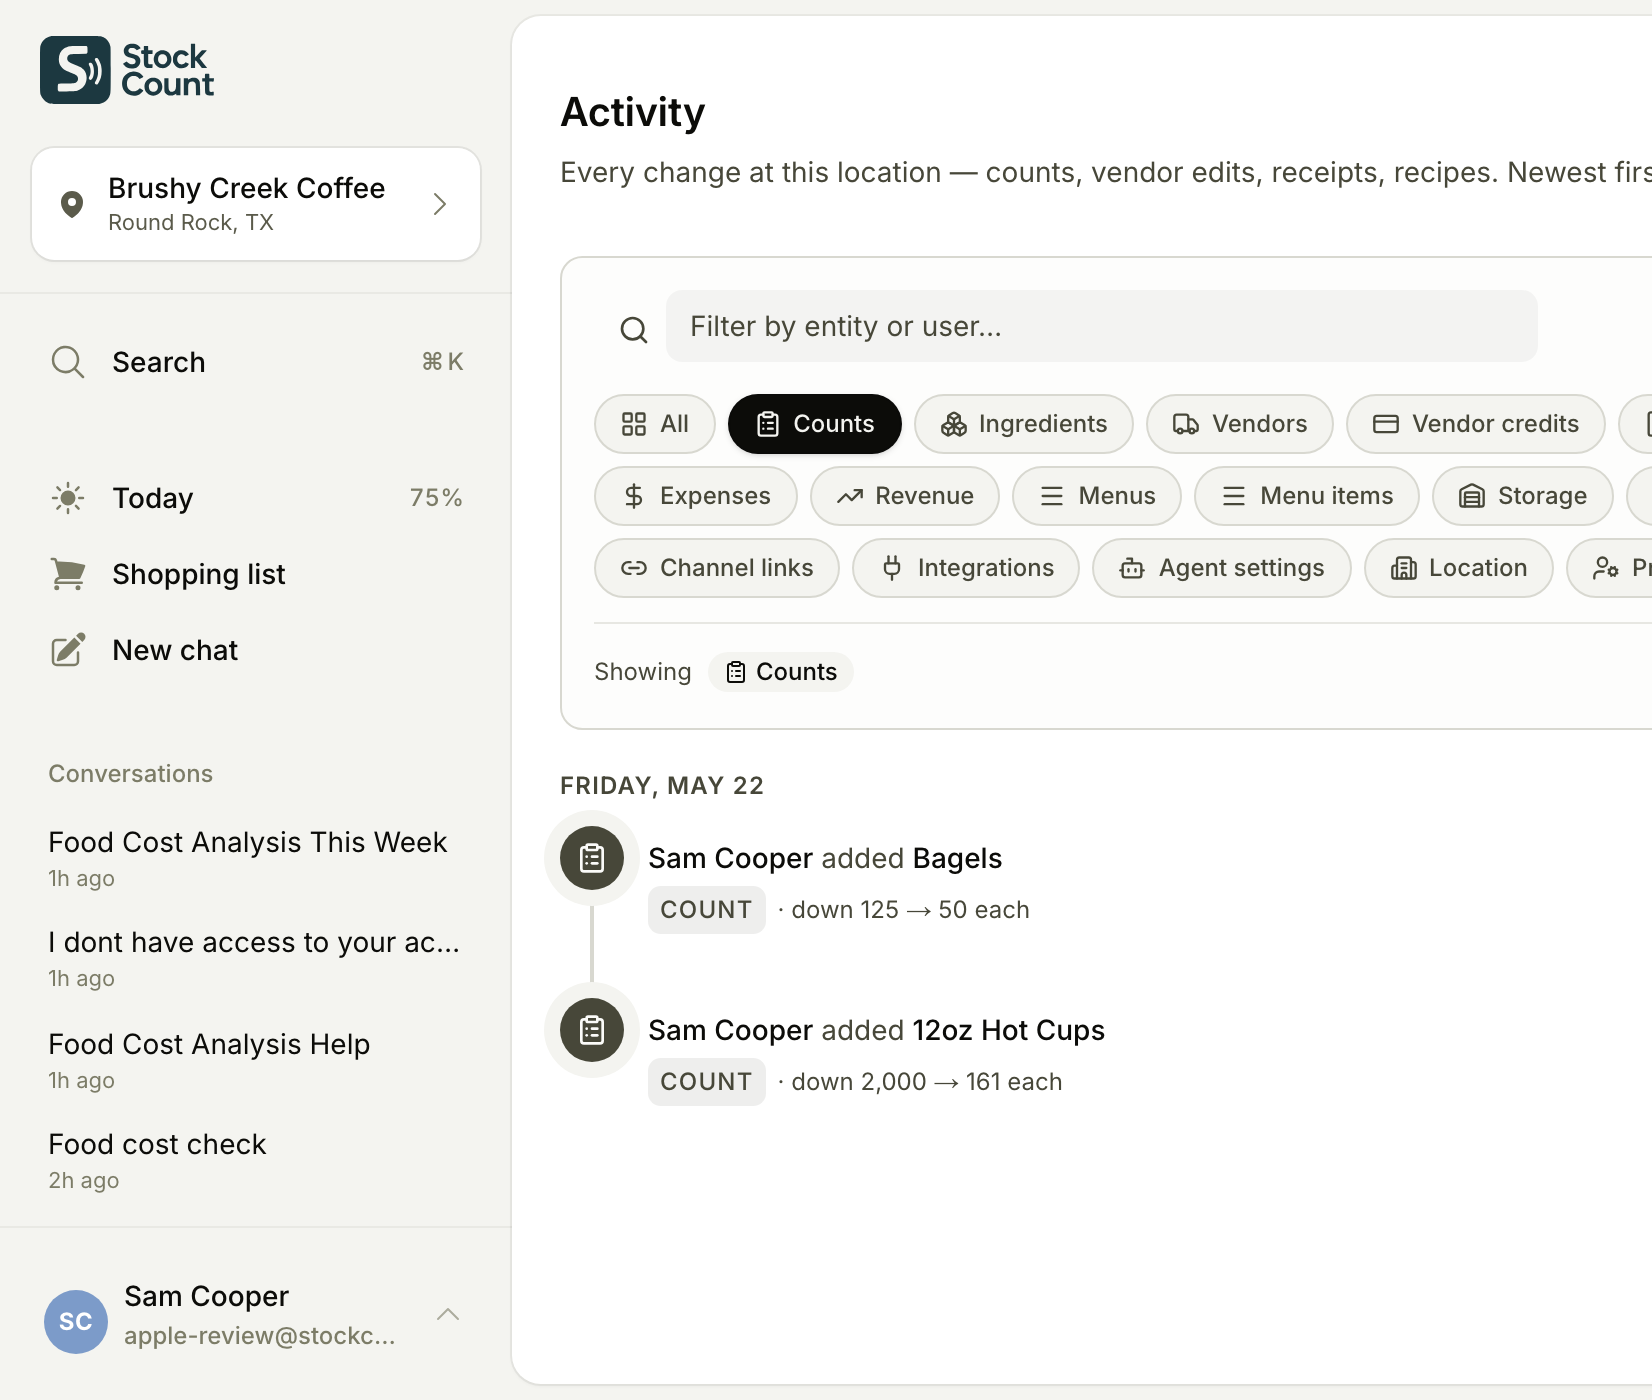Click the FRIDAY, MAY 22 date header
Screen dimensions: 1652x1400
(x=662, y=786)
